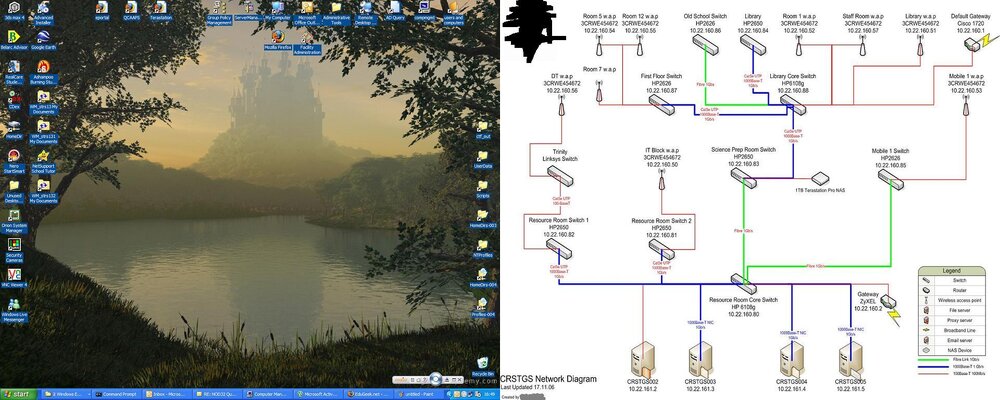Open the Unused Desktop shortcuts folder
The height and width of the screenshot is (400, 1000).
click(x=14, y=191)
